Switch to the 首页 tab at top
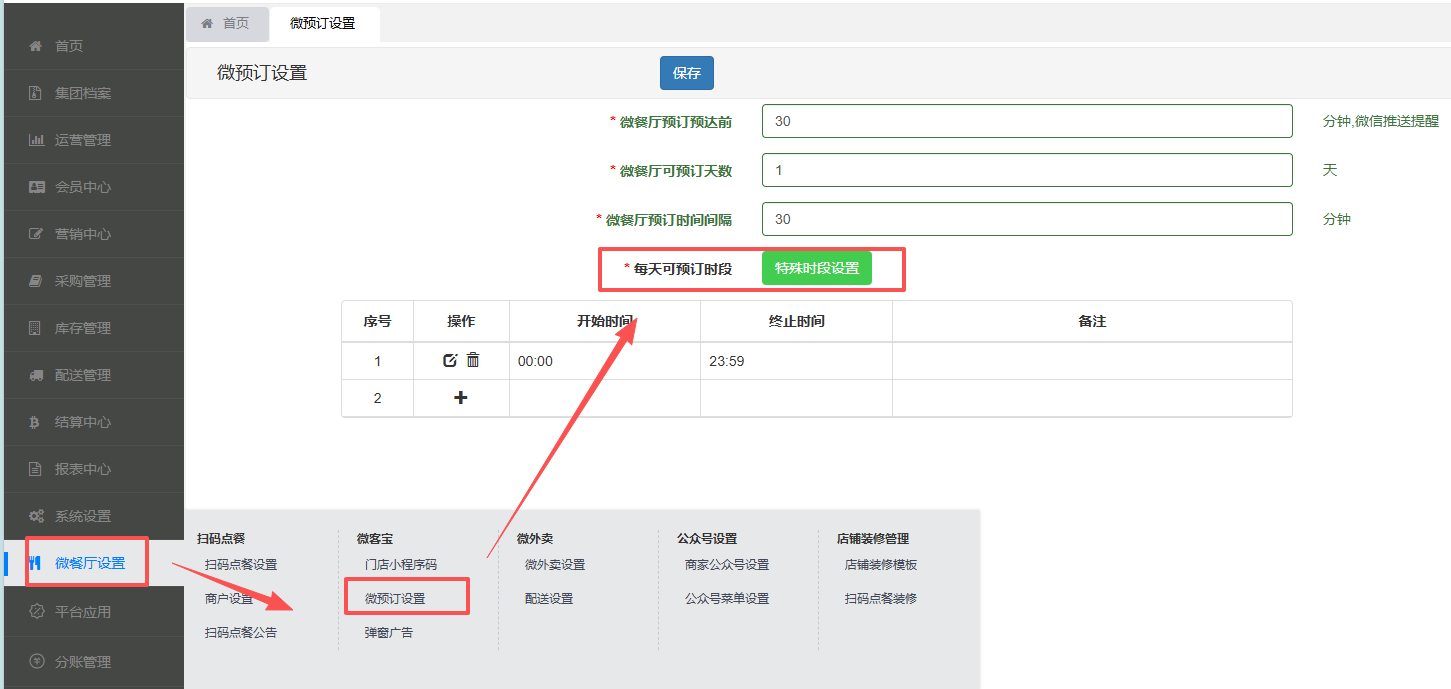Image resolution: width=1451 pixels, height=689 pixels. (226, 23)
